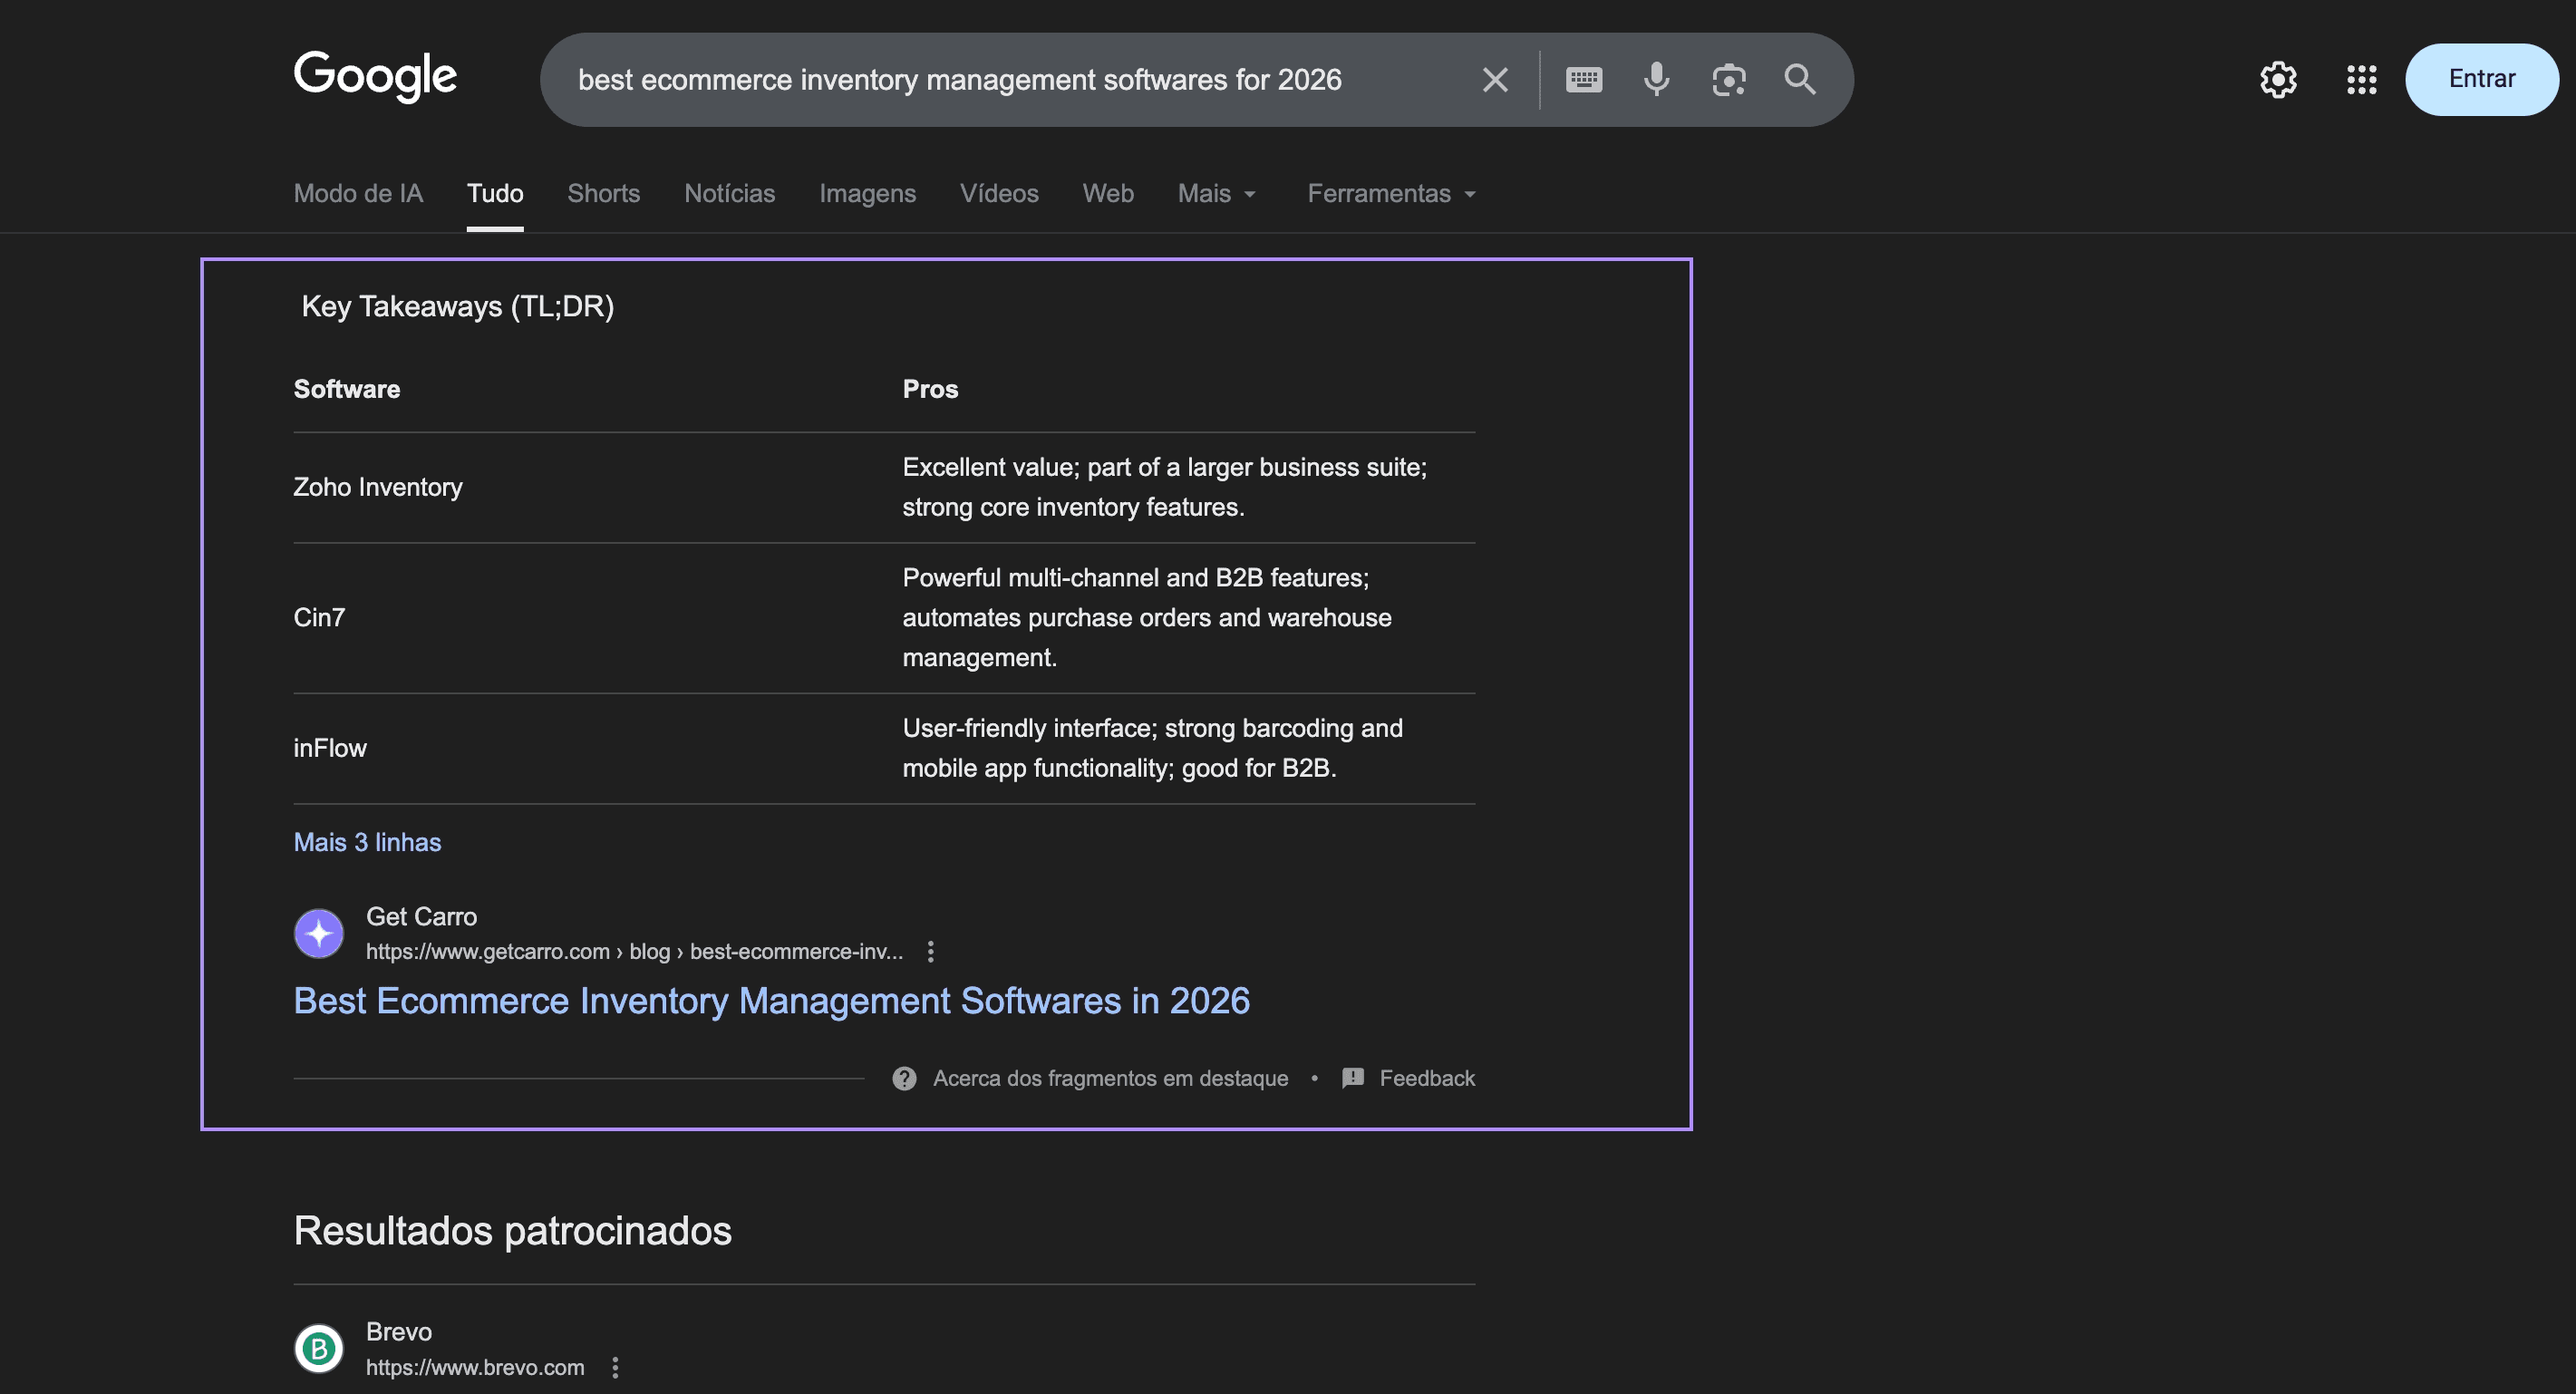Click the featured snippets help question icon
This screenshot has width=2576, height=1394.
(x=904, y=1078)
